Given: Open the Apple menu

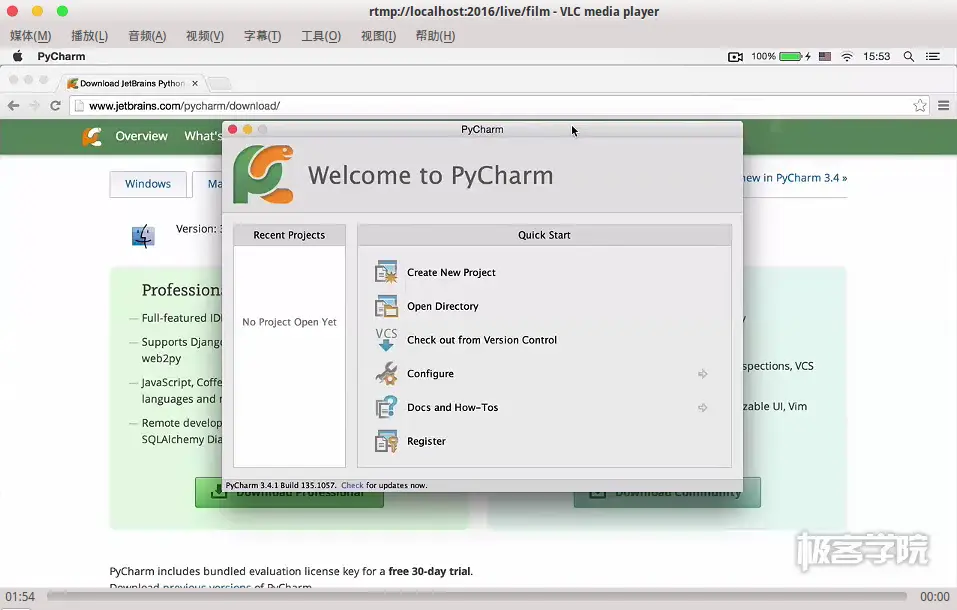Looking at the screenshot, I should (18, 56).
